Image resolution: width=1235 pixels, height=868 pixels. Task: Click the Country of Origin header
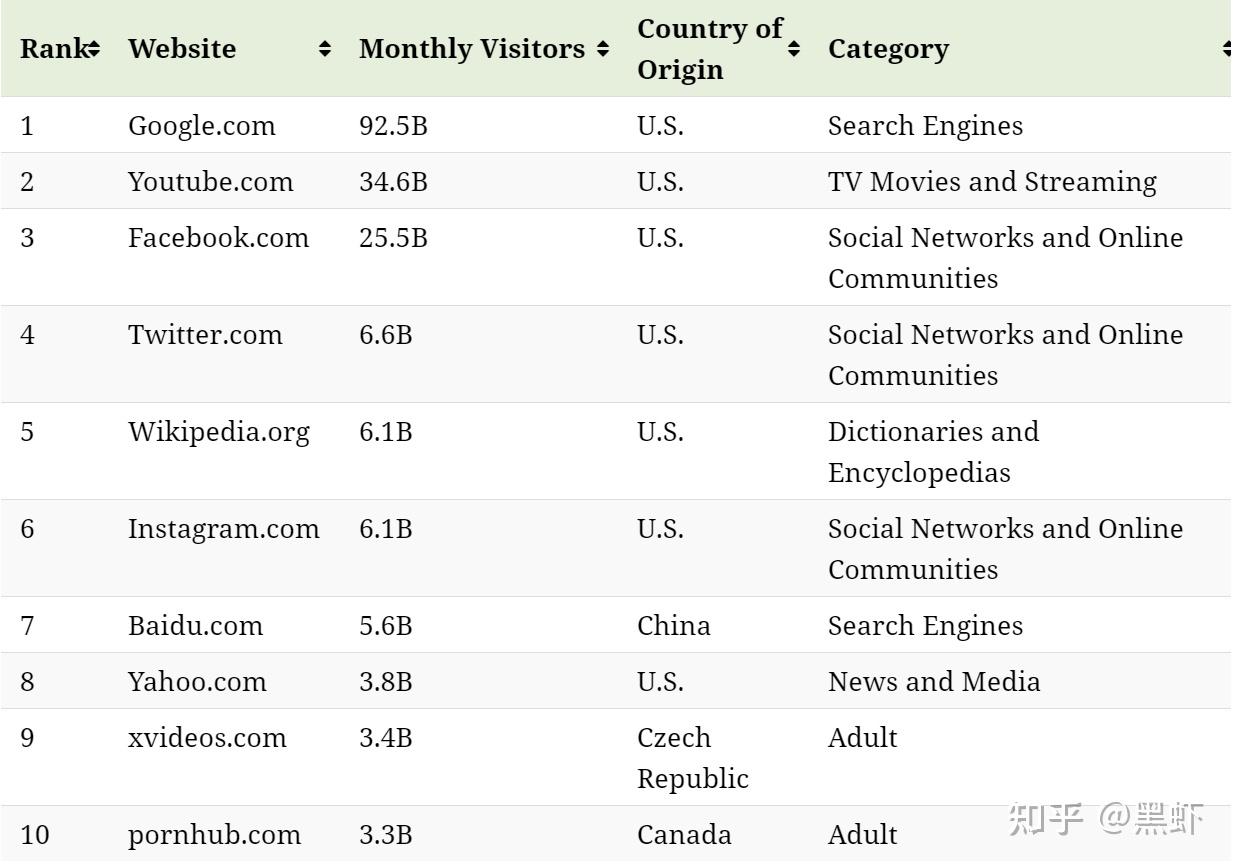[x=709, y=49]
